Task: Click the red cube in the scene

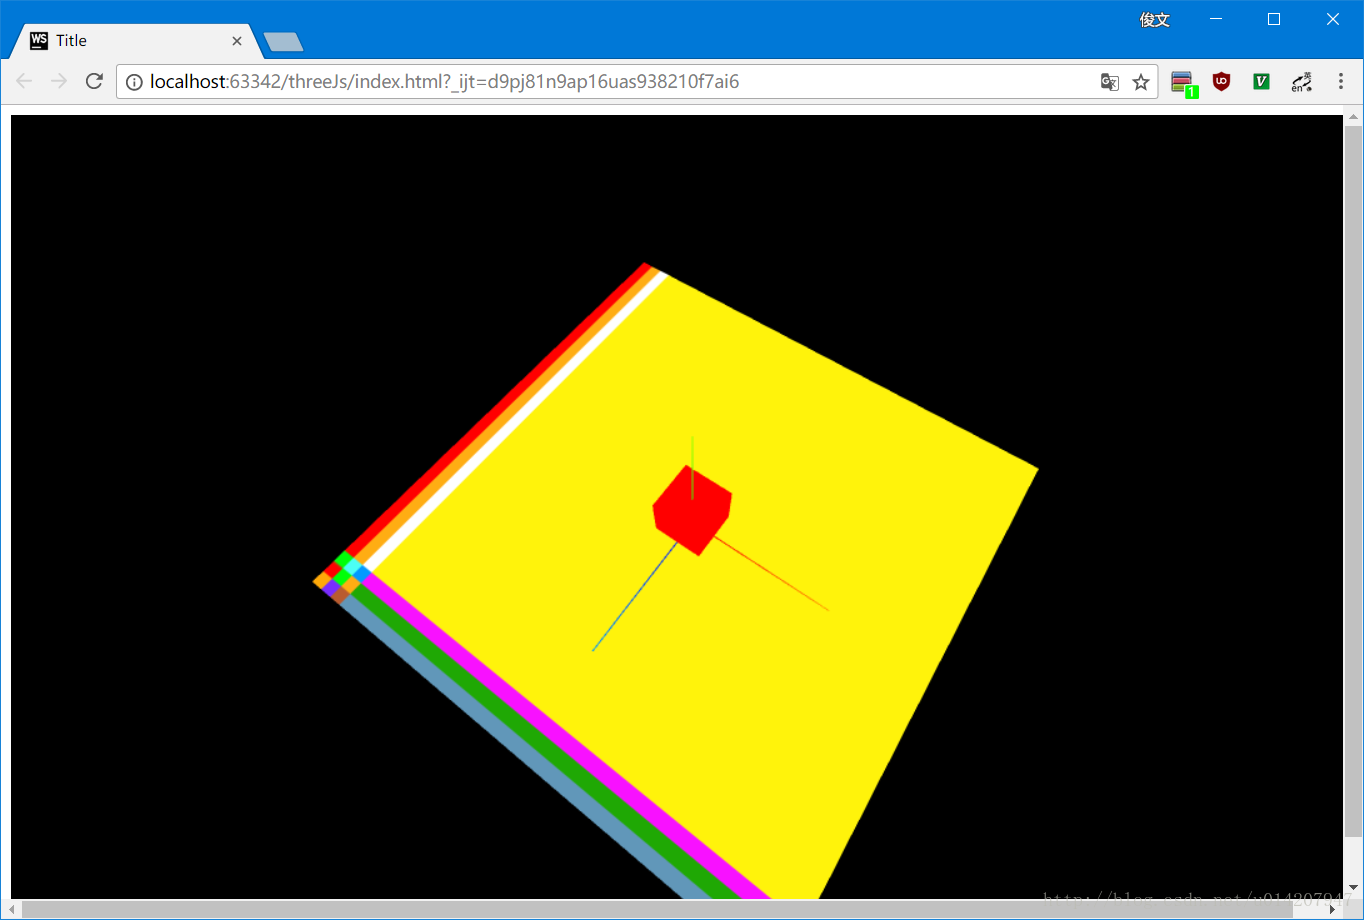Action: pyautogui.click(x=692, y=510)
